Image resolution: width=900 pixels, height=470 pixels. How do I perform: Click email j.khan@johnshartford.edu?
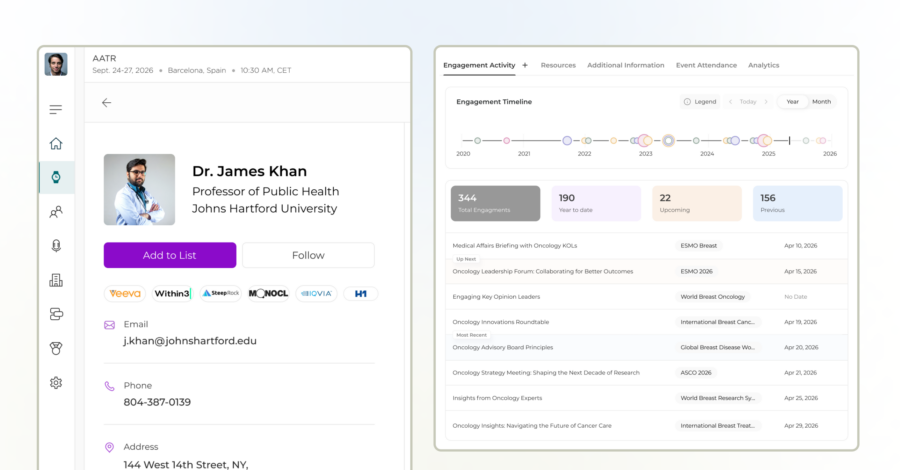point(190,341)
